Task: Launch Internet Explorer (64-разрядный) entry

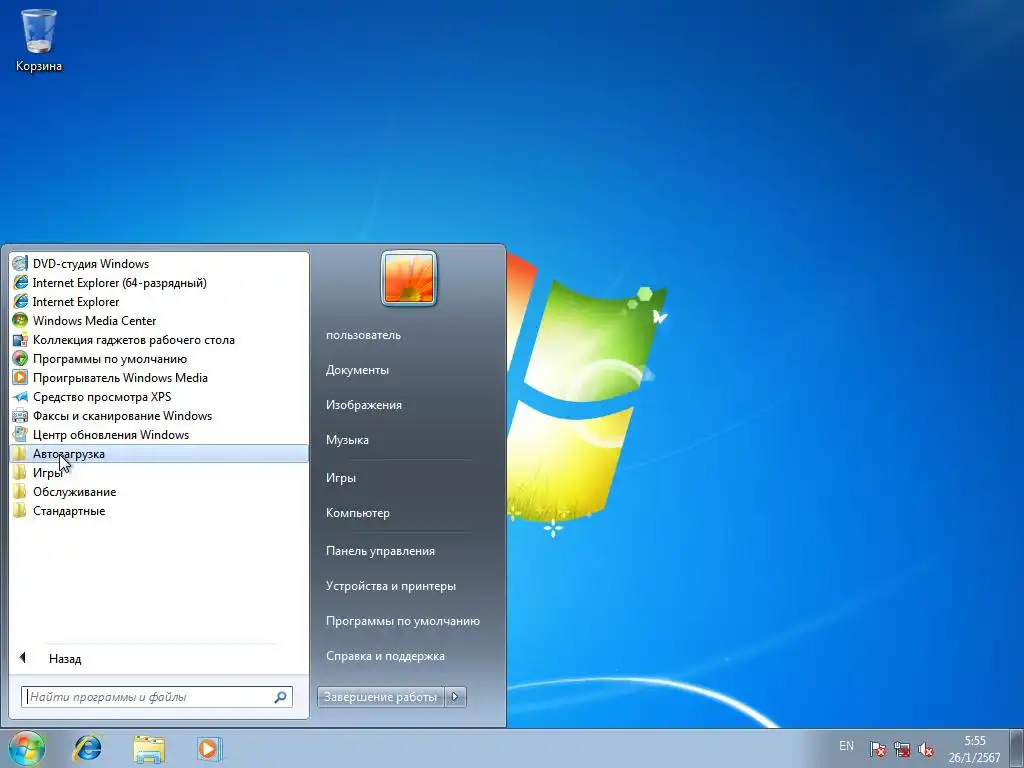Action: coord(159,283)
